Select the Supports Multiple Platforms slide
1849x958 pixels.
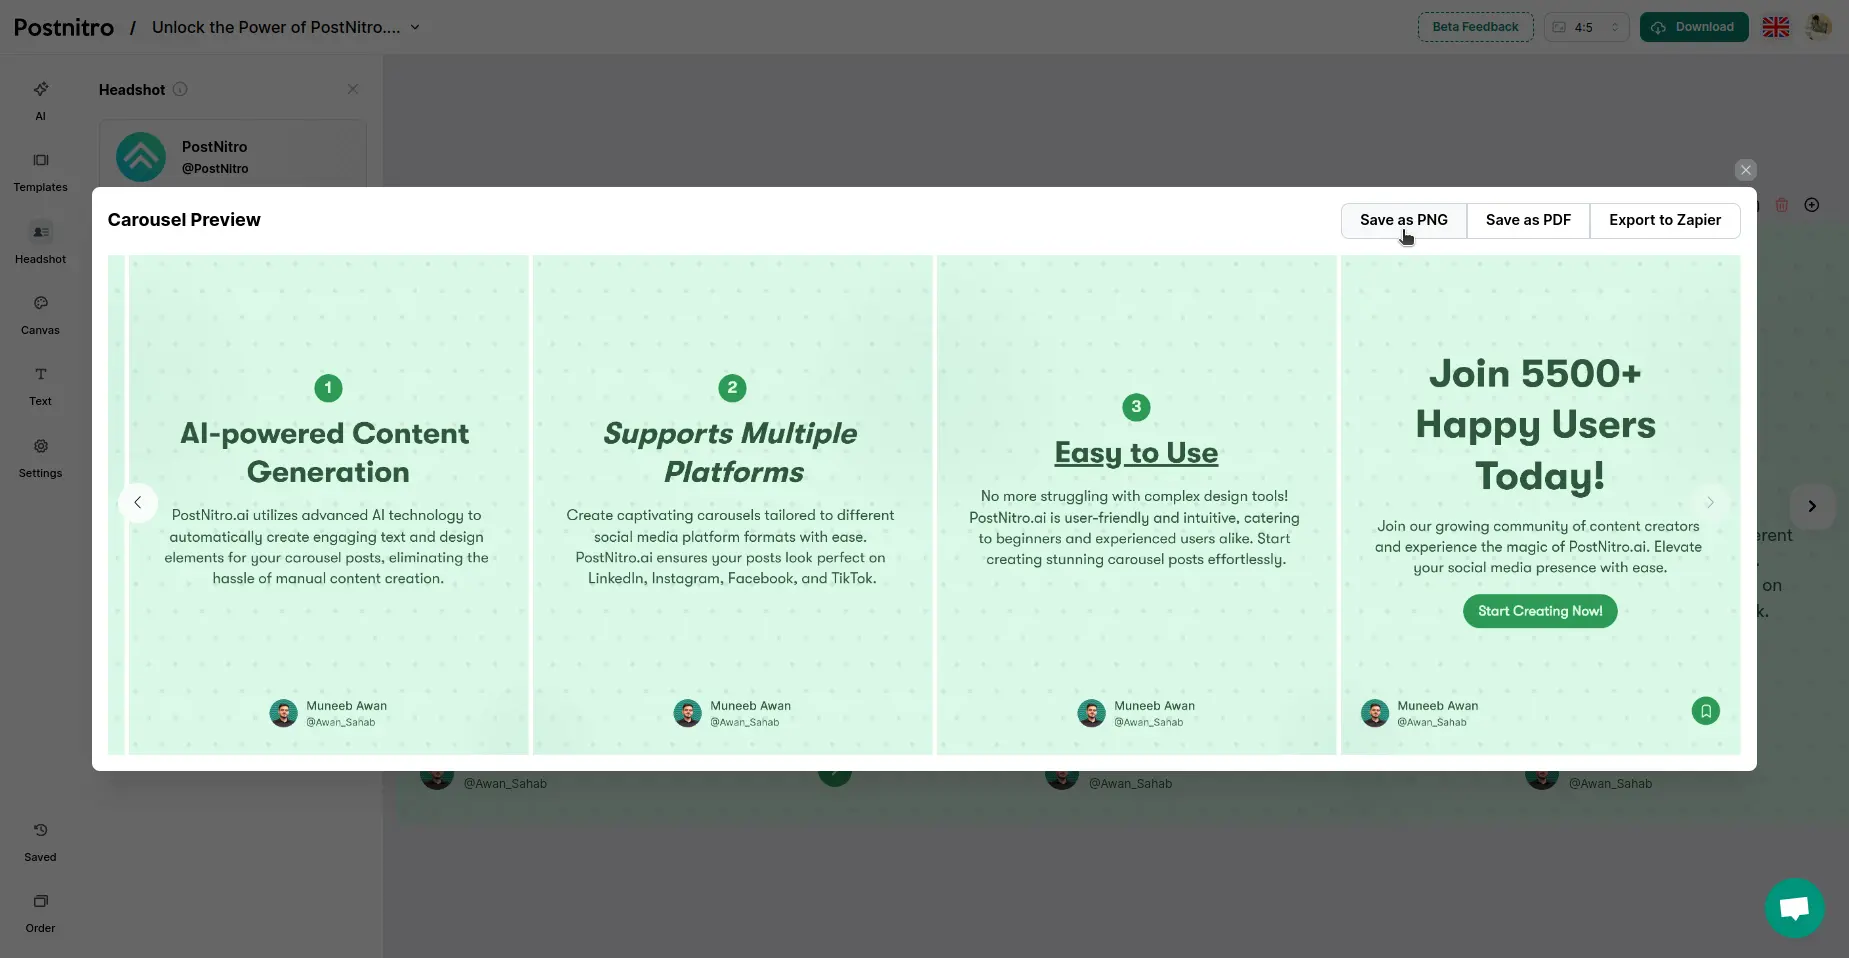pos(732,505)
